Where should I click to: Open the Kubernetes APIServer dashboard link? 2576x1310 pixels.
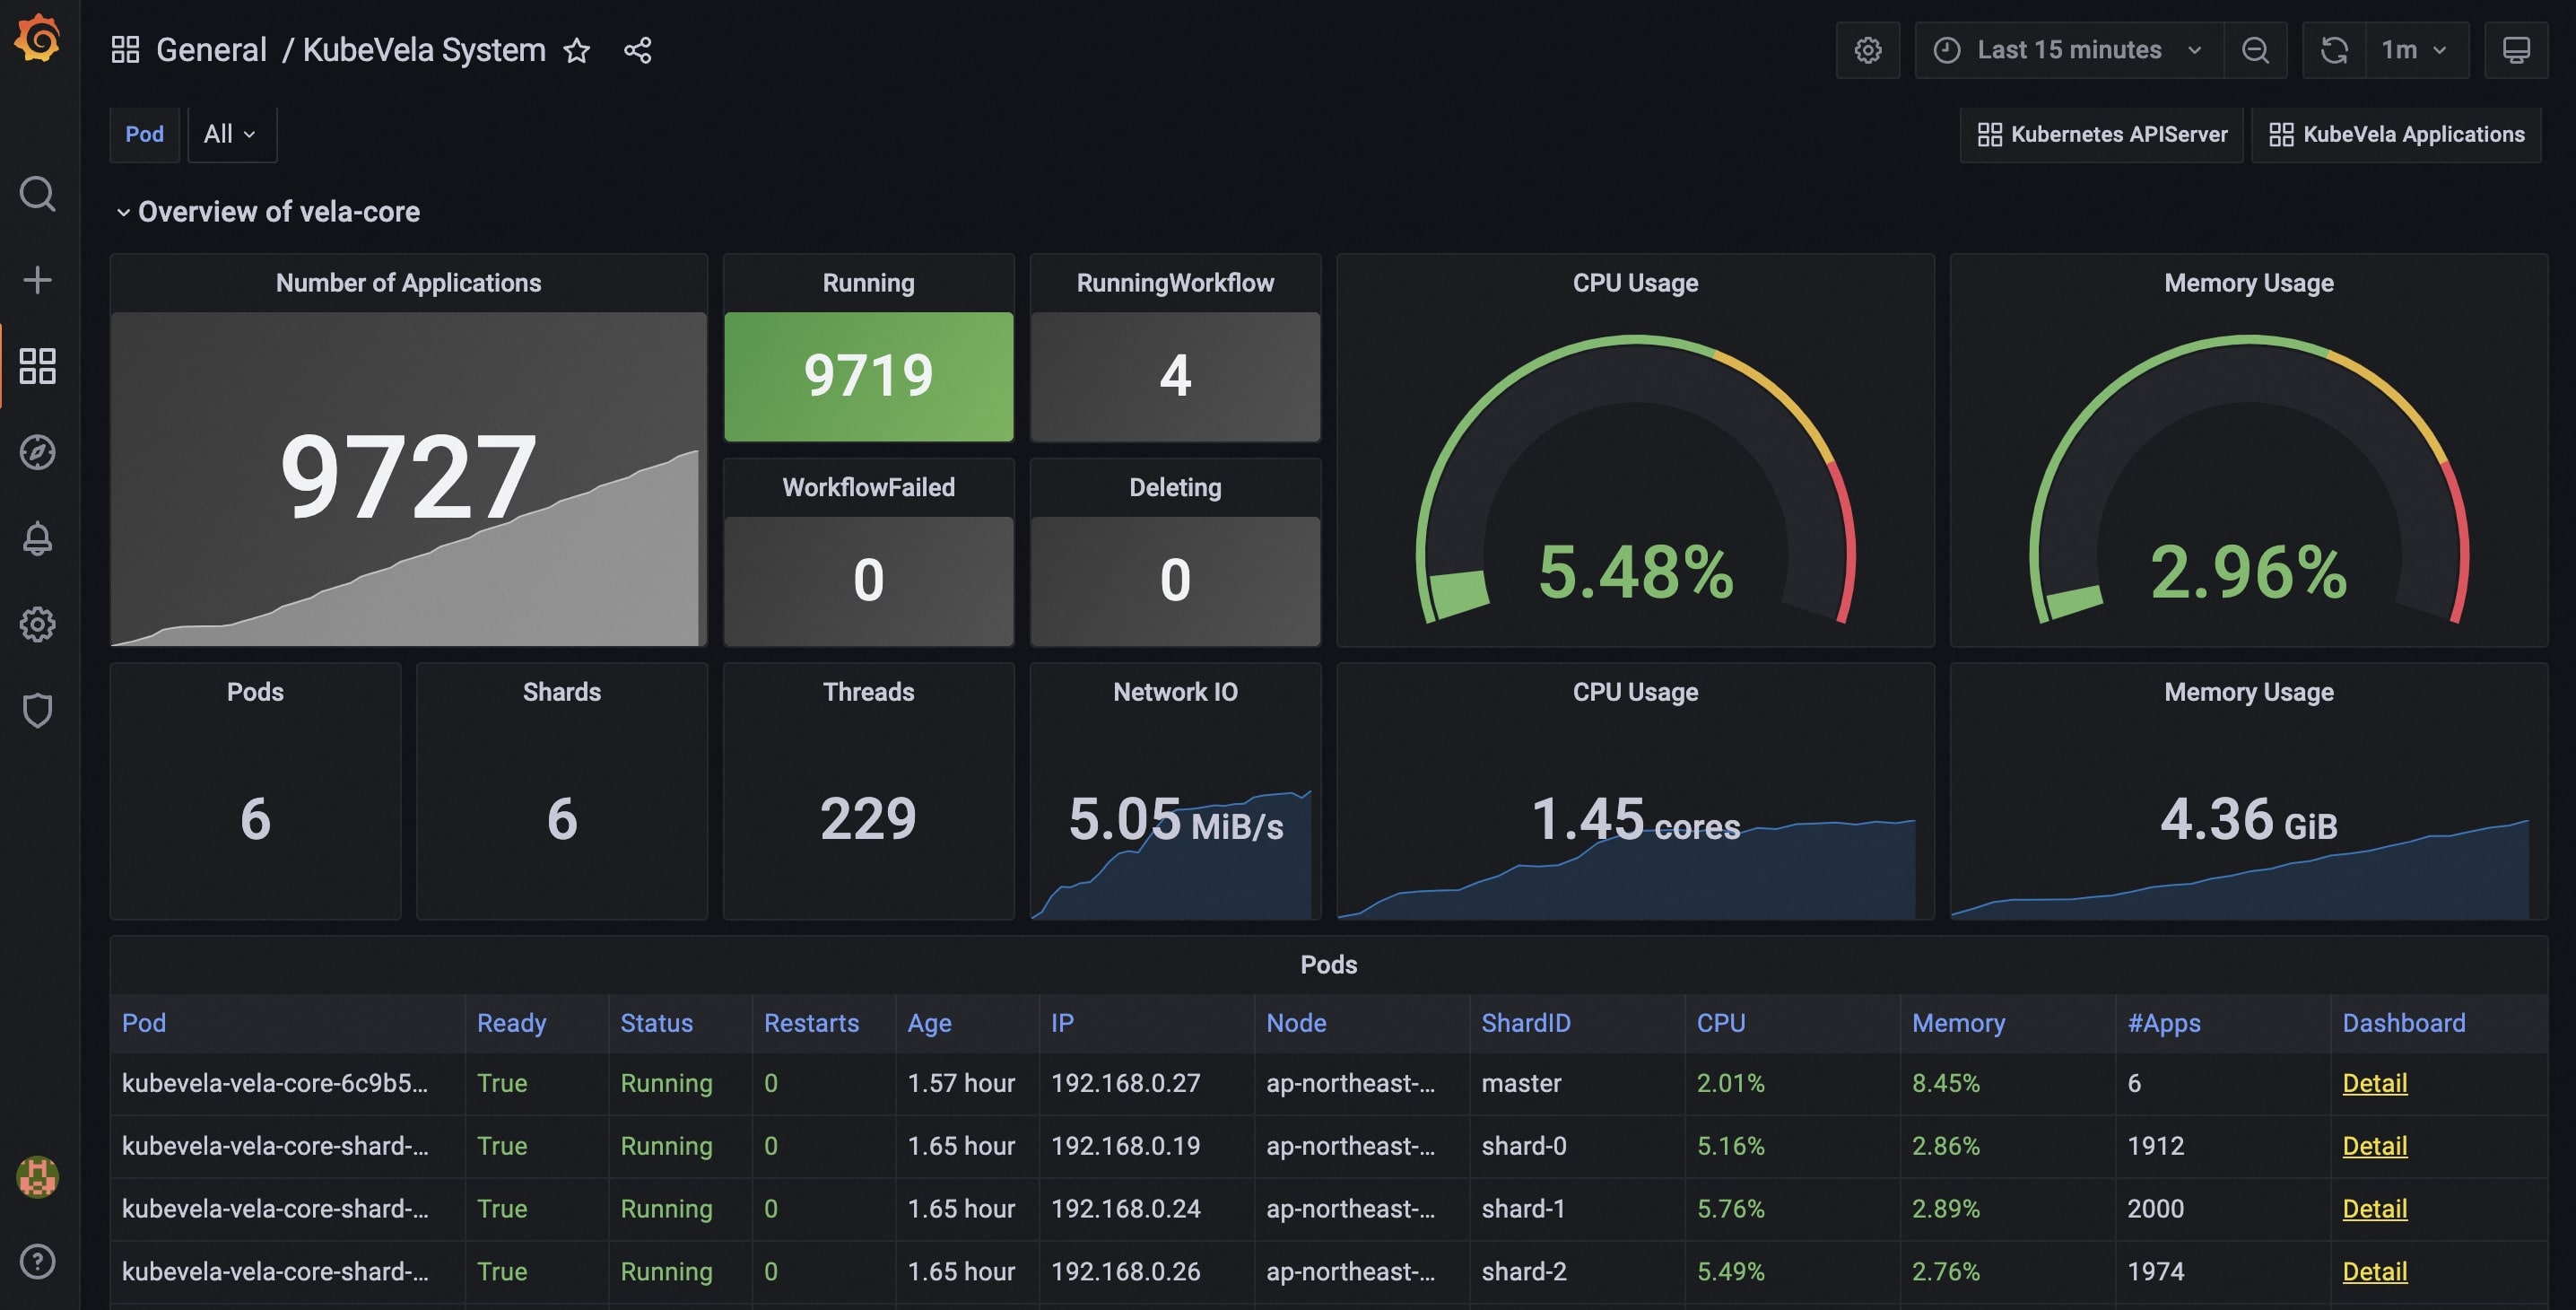[x=2102, y=134]
